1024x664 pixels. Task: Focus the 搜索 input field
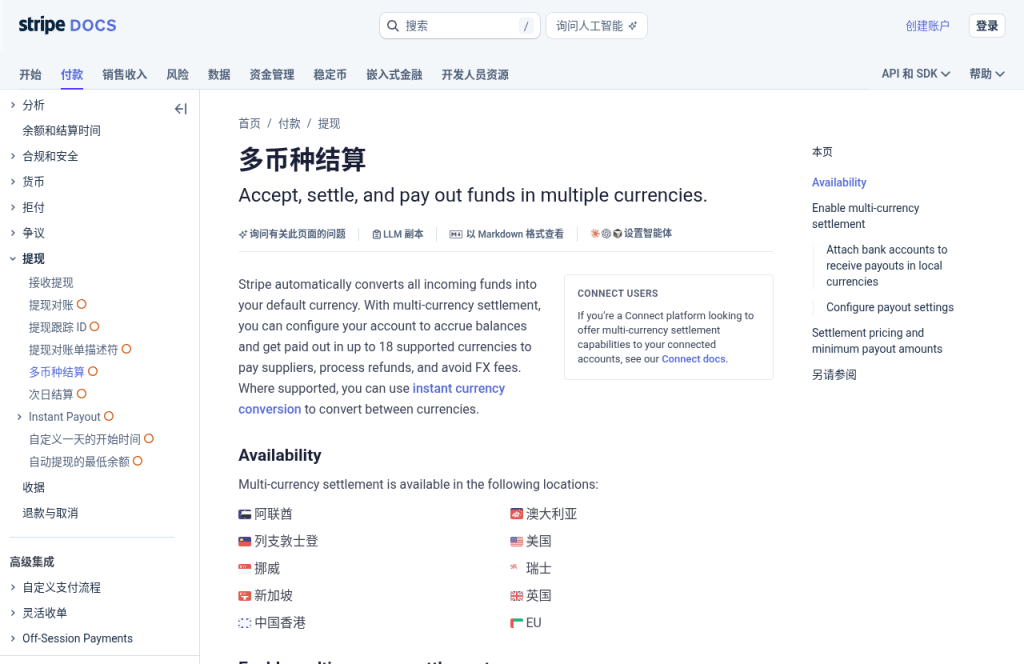click(460, 25)
